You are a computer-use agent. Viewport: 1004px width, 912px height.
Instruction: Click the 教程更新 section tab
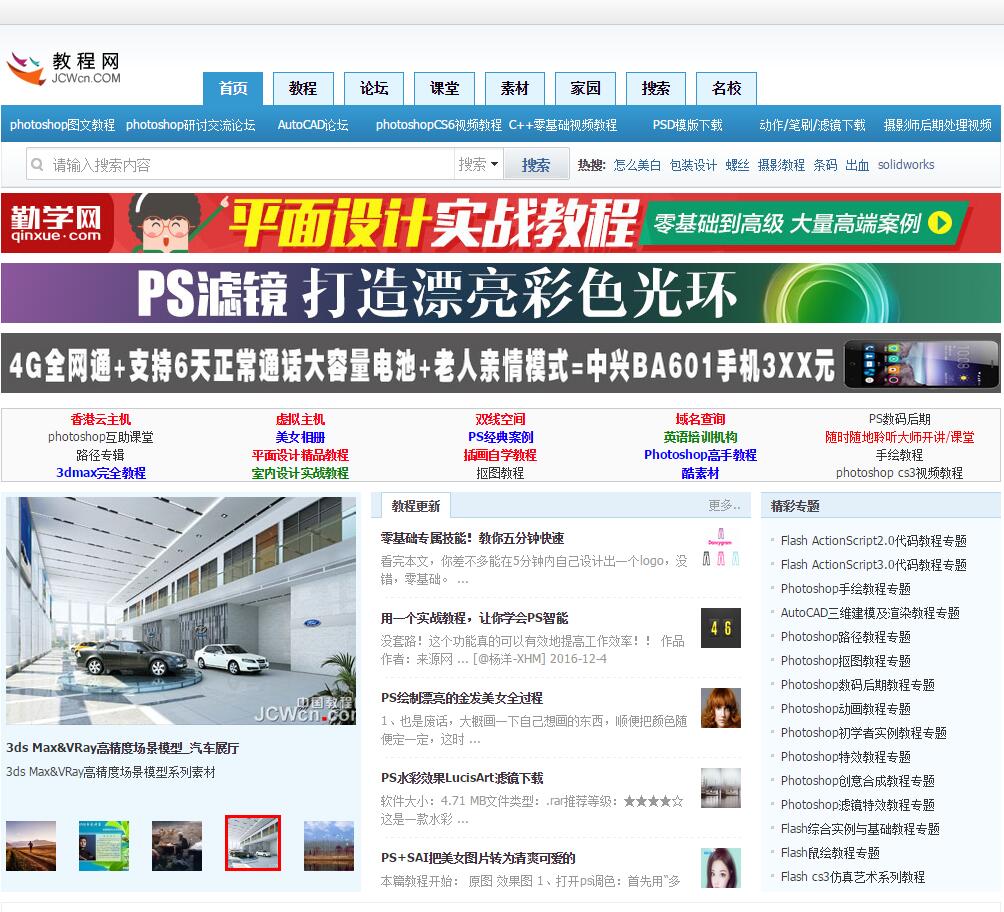point(416,506)
